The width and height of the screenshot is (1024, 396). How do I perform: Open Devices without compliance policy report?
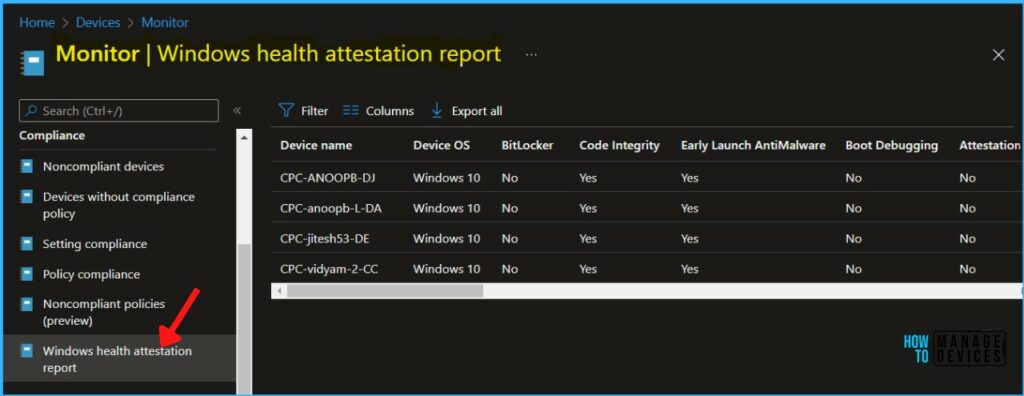[119, 205]
